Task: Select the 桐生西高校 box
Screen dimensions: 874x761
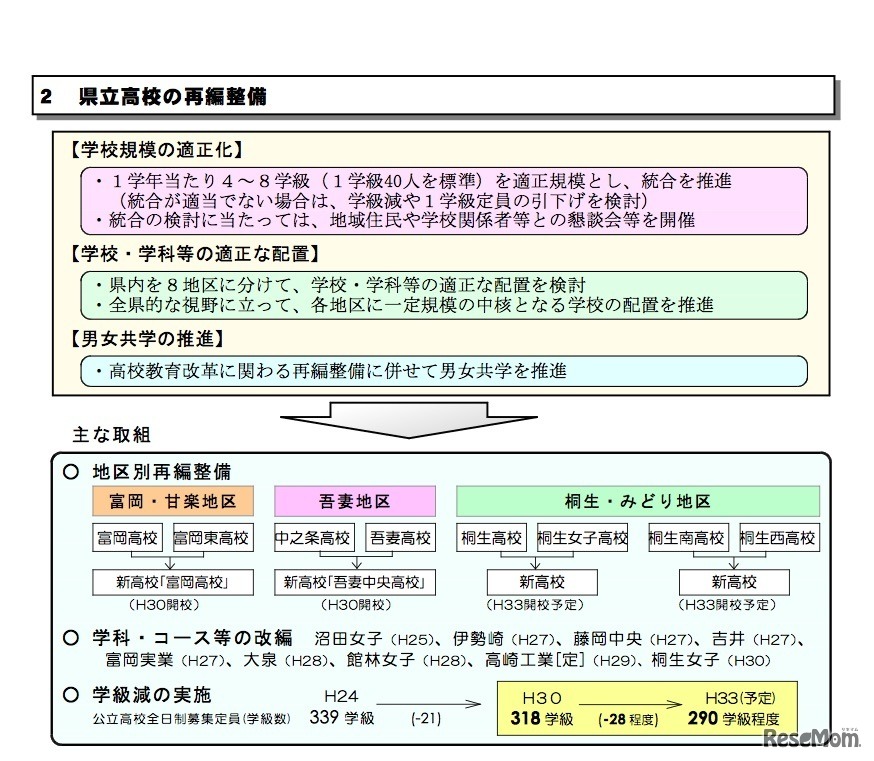Action: pos(778,537)
